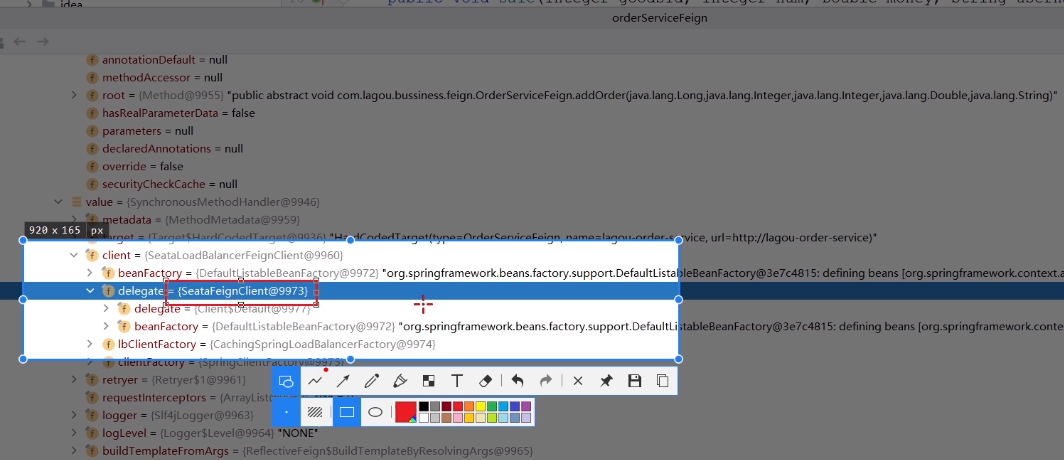The image size is (1064, 460).
Task: Select the arrow annotation tool
Action: [343, 381]
